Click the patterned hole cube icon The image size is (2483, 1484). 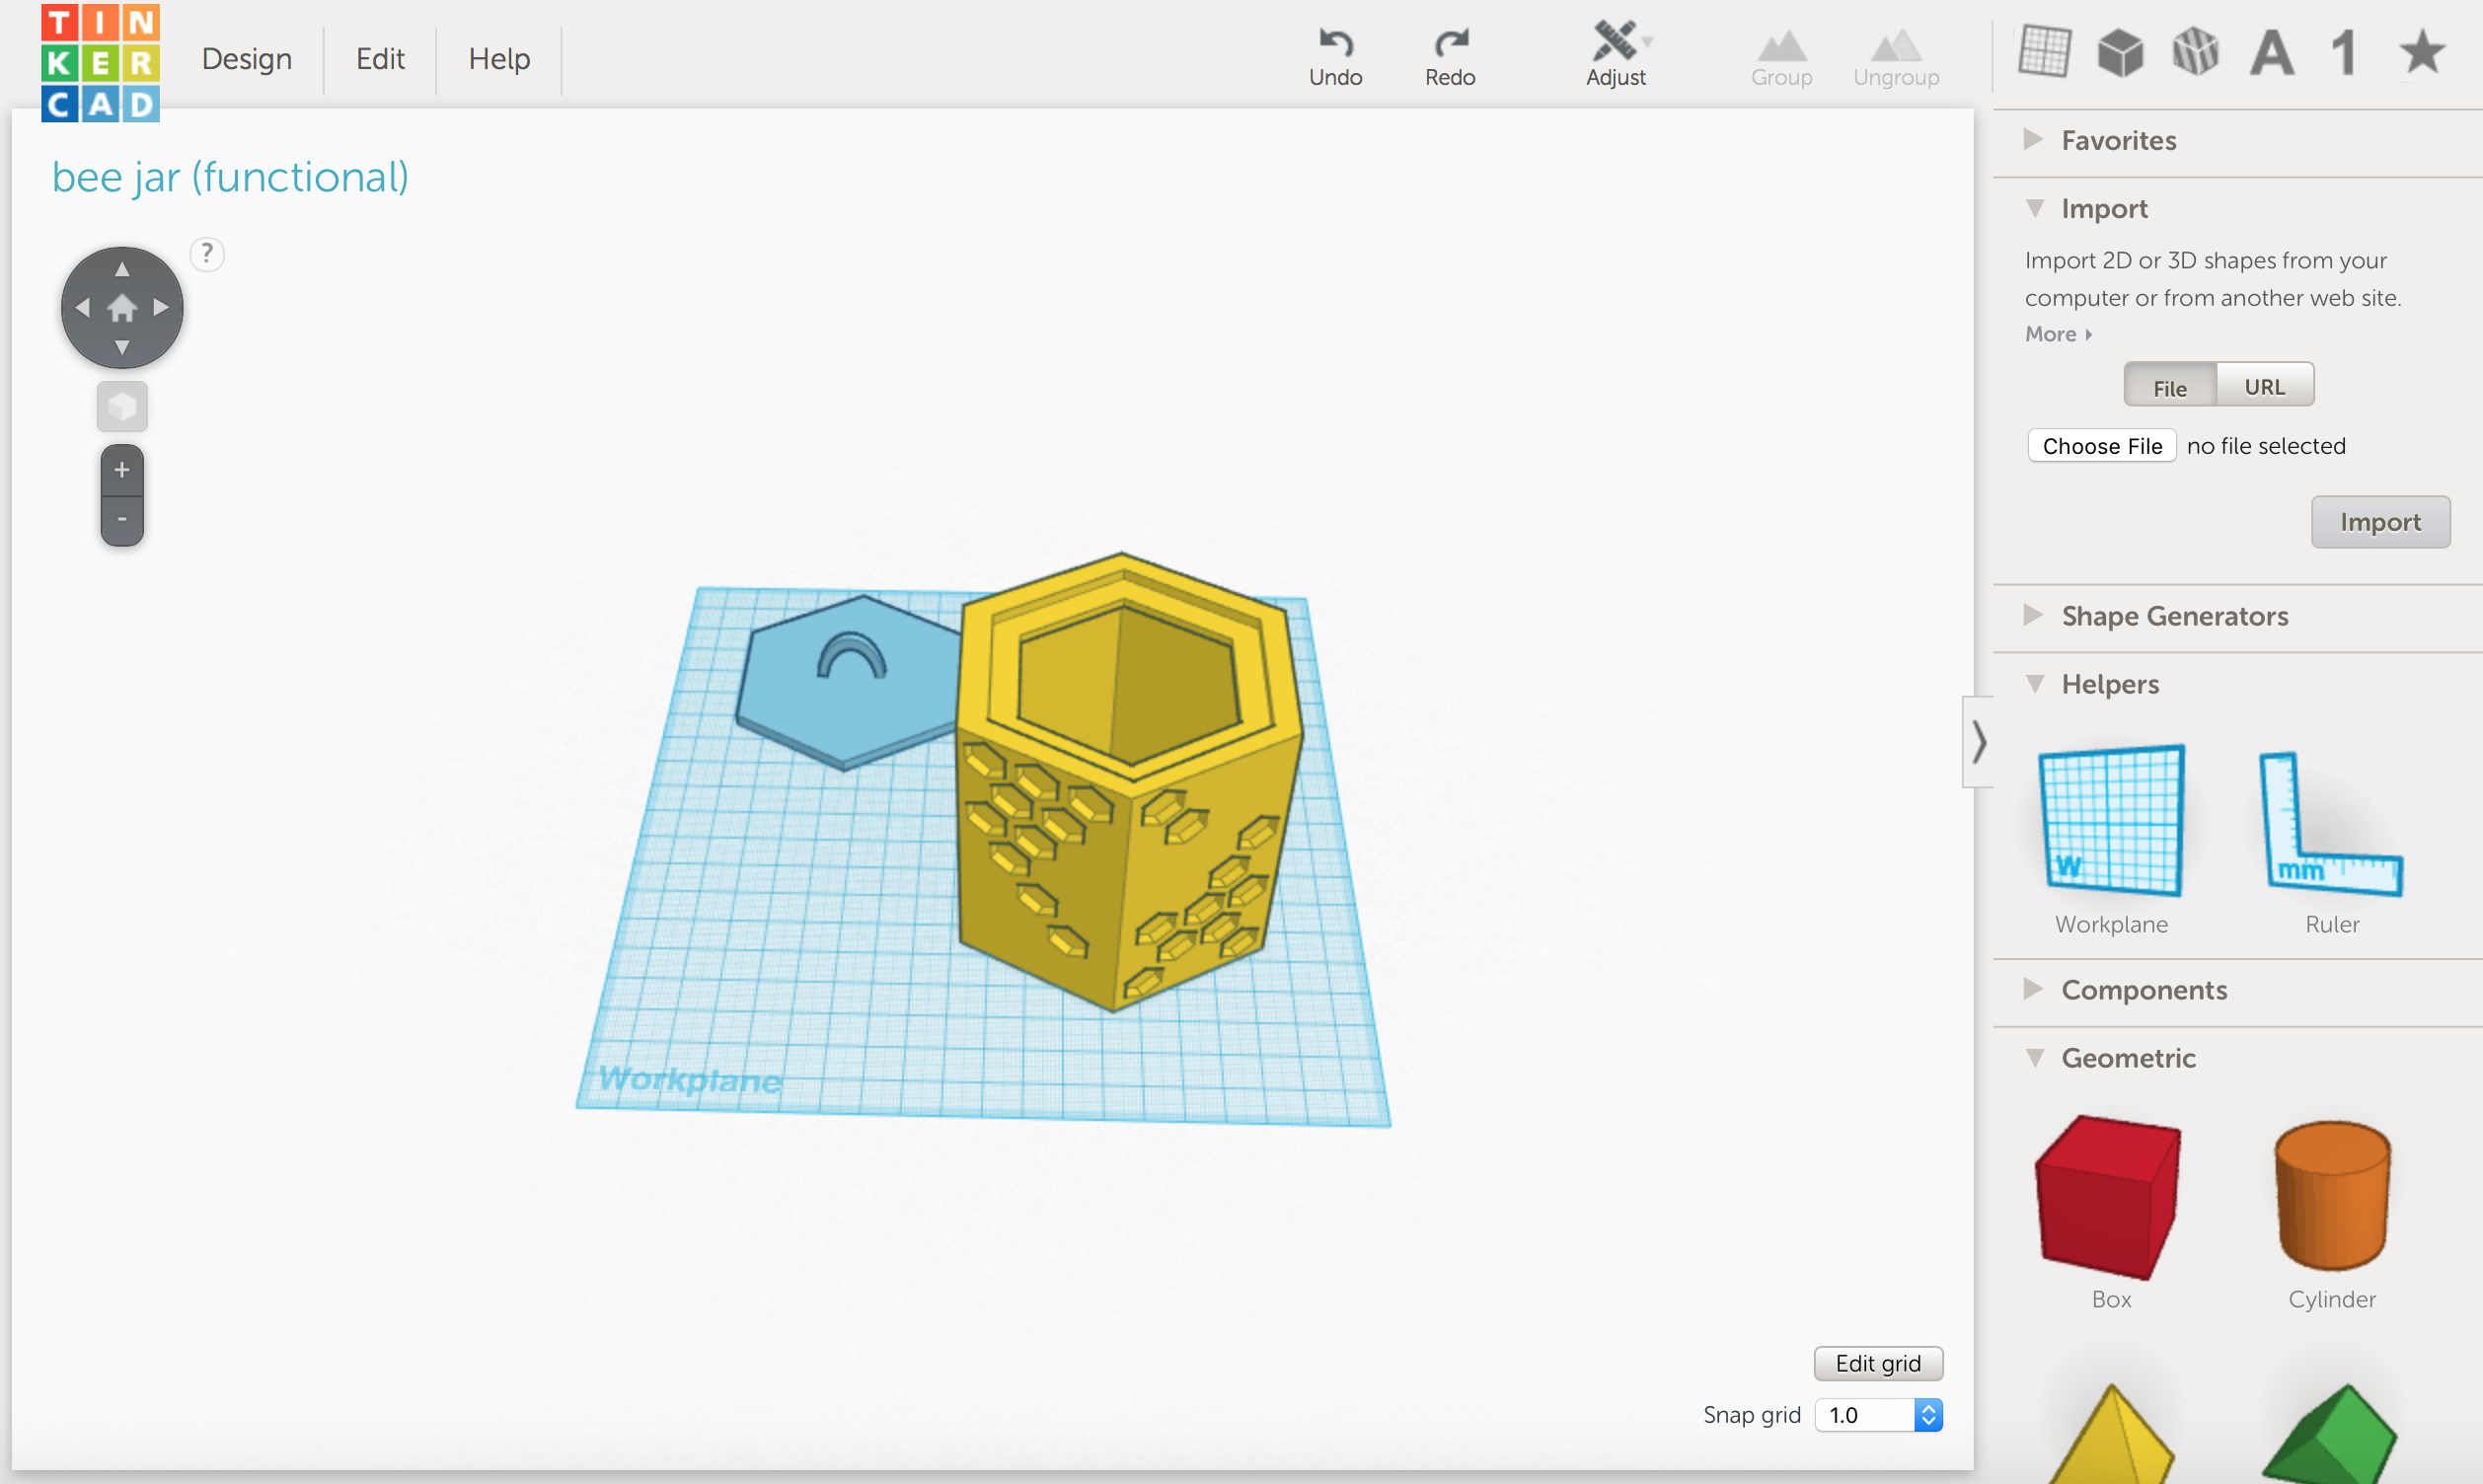coord(2195,53)
